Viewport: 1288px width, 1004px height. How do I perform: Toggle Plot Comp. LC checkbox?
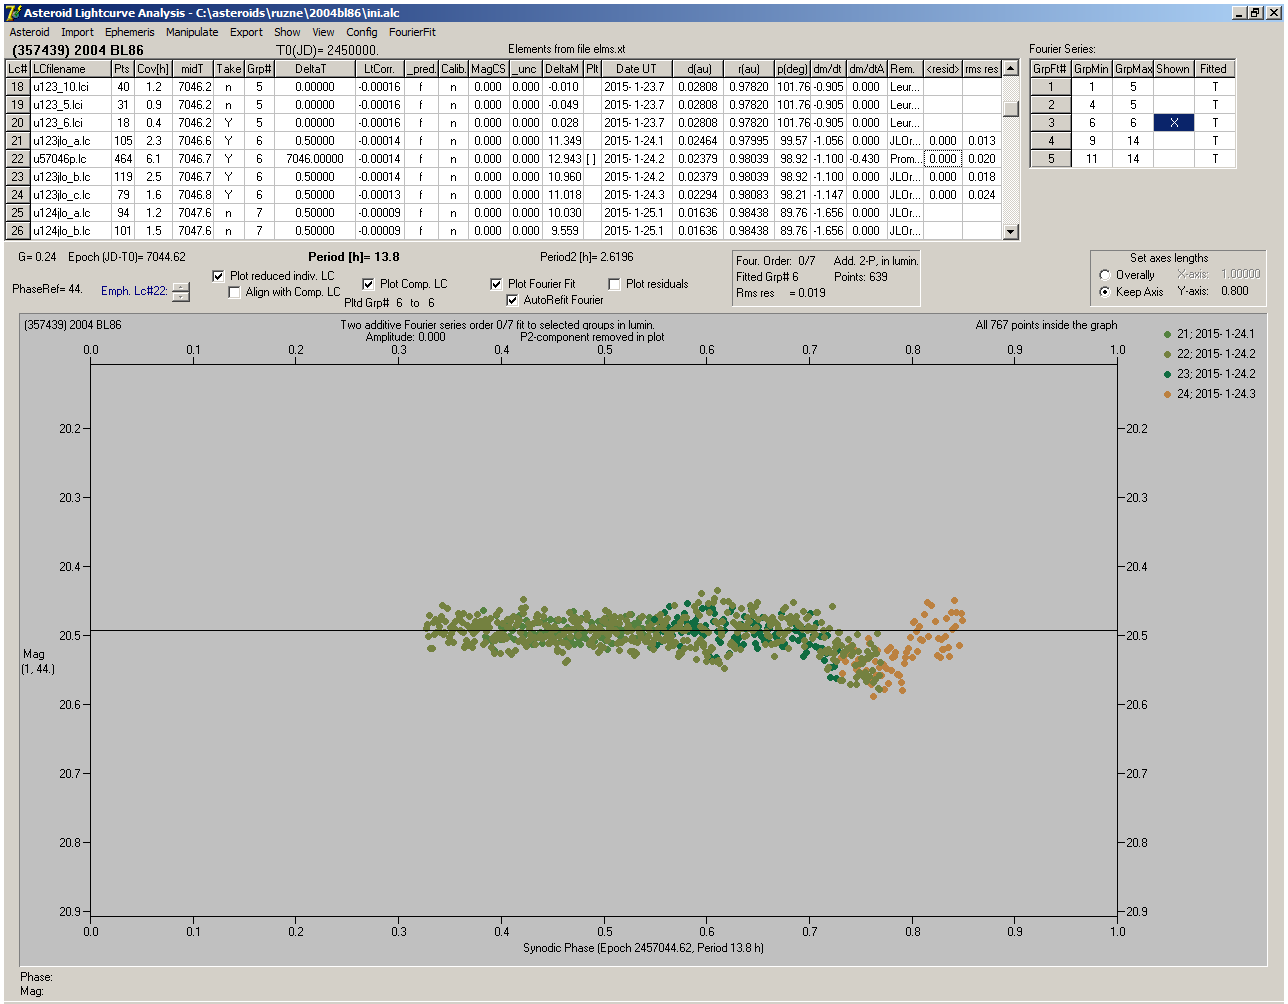point(369,284)
